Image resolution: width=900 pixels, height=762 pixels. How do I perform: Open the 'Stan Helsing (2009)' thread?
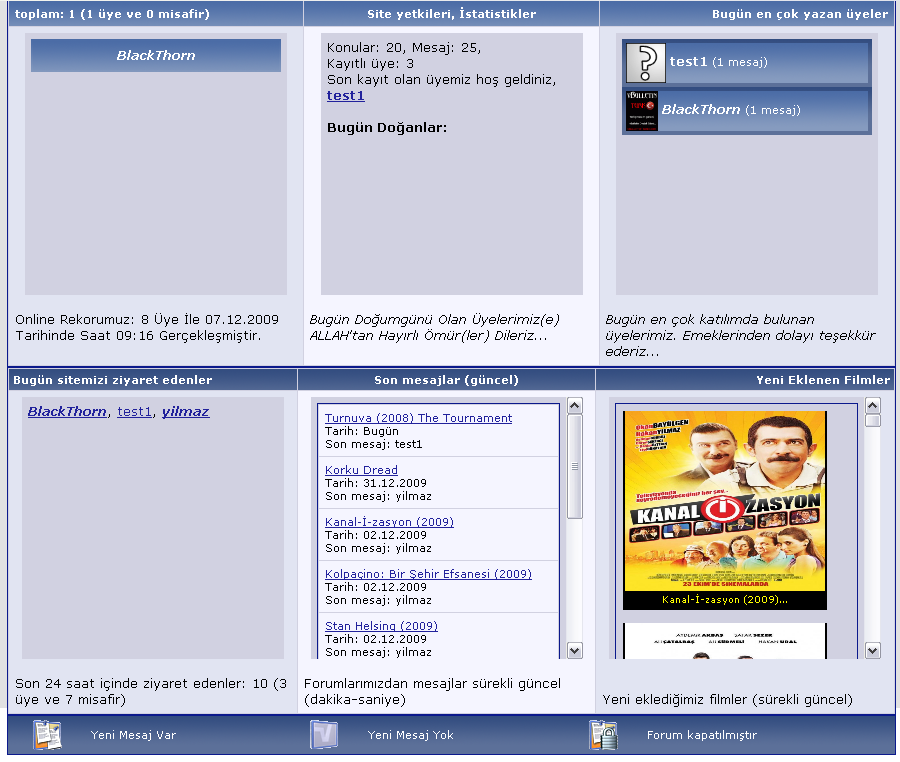pyautogui.click(x=381, y=626)
